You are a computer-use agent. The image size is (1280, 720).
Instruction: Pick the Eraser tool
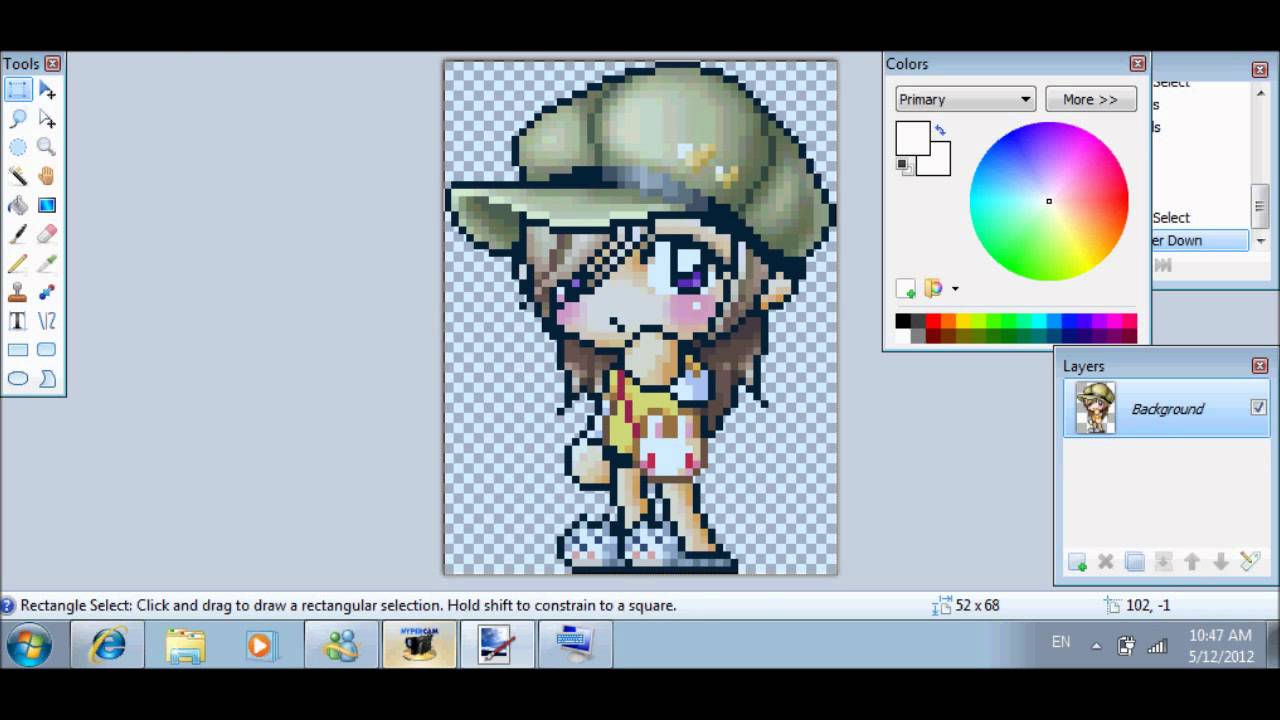coord(47,234)
